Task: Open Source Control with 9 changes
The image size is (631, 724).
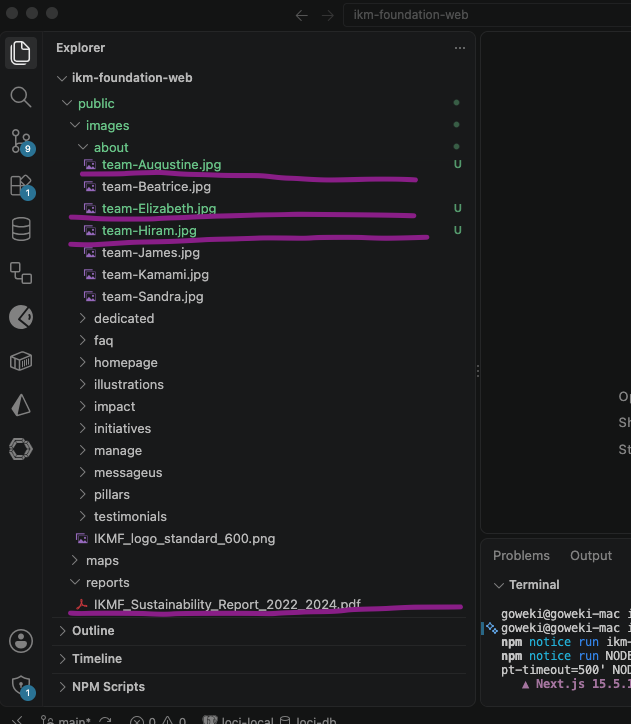Action: [22, 141]
